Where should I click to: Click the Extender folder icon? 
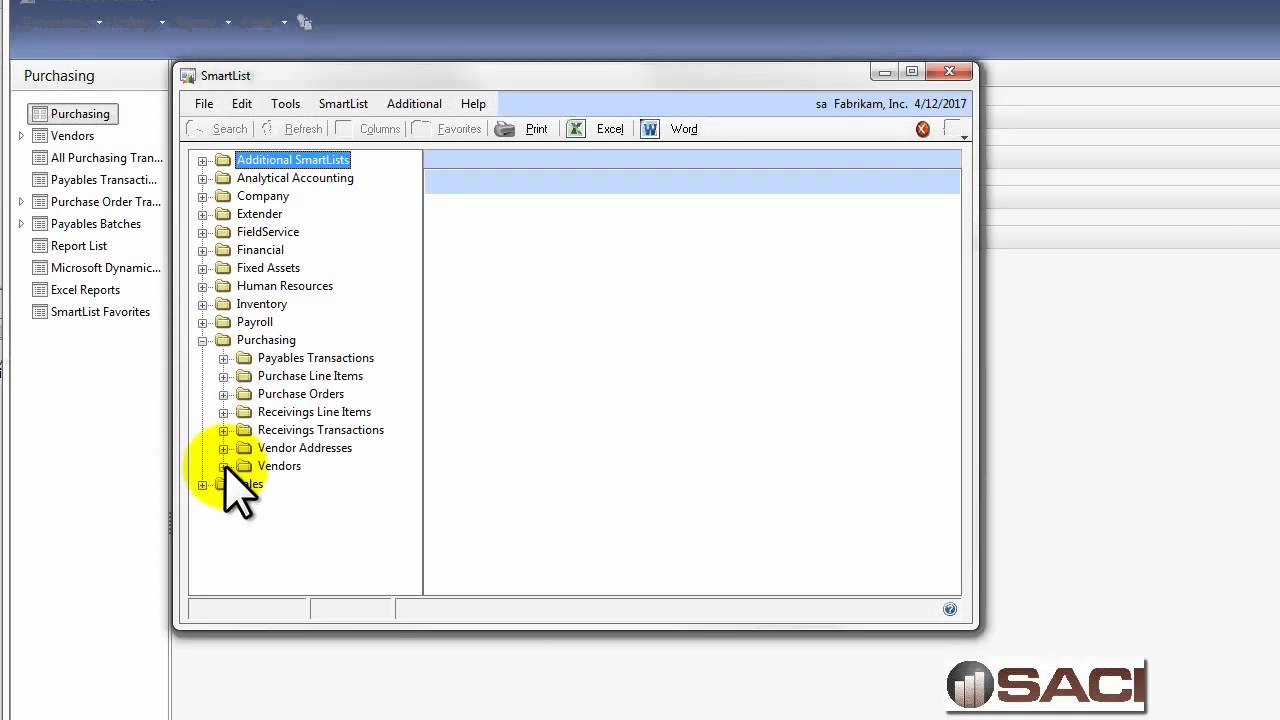tap(223, 214)
